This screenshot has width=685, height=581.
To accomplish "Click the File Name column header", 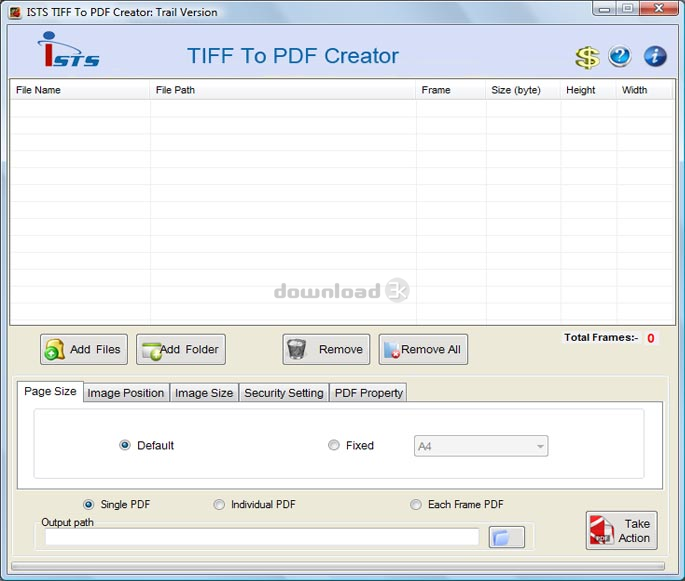I will point(80,90).
